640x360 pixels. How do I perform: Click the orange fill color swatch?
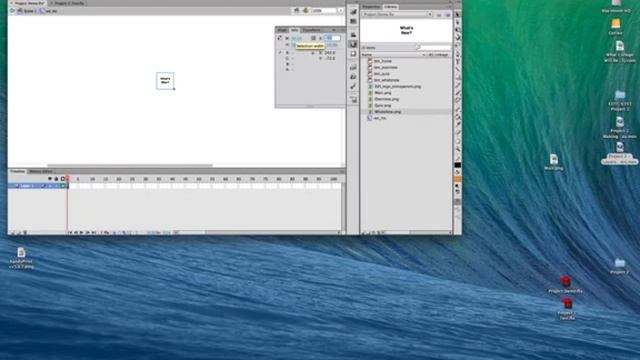[x=458, y=179]
